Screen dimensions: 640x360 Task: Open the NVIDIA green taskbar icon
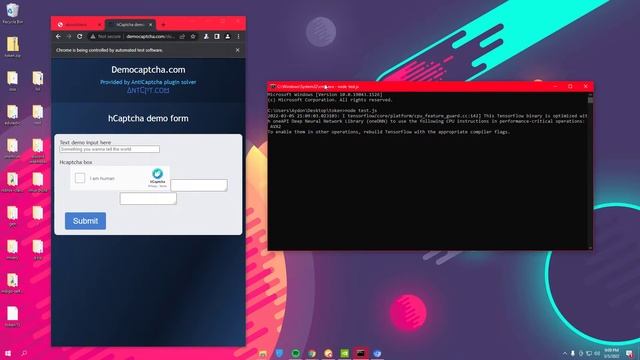pyautogui.click(x=345, y=353)
